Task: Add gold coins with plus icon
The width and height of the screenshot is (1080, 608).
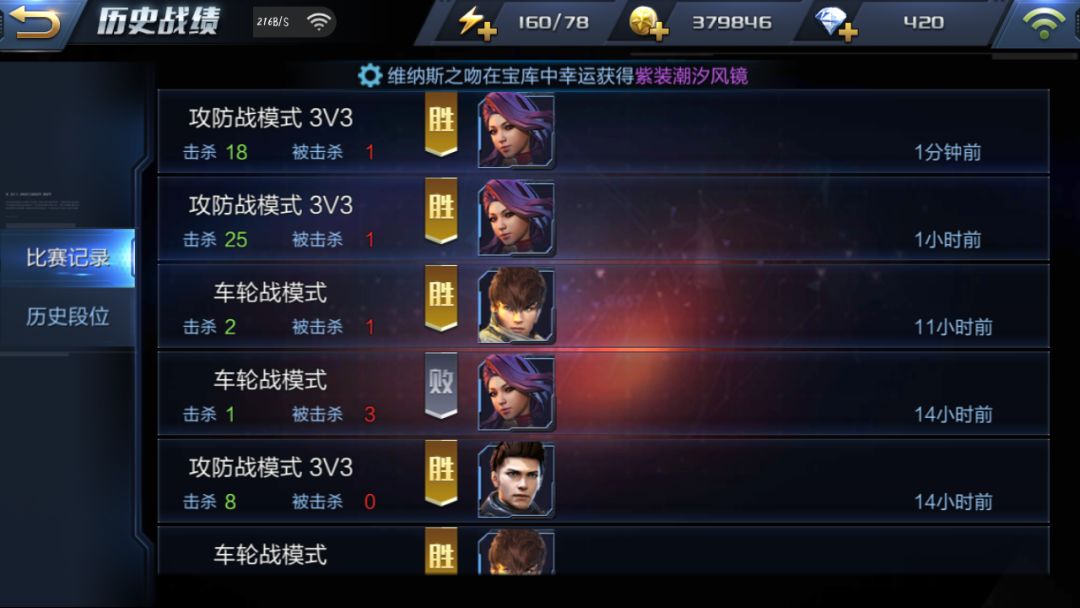Action: click(x=648, y=23)
